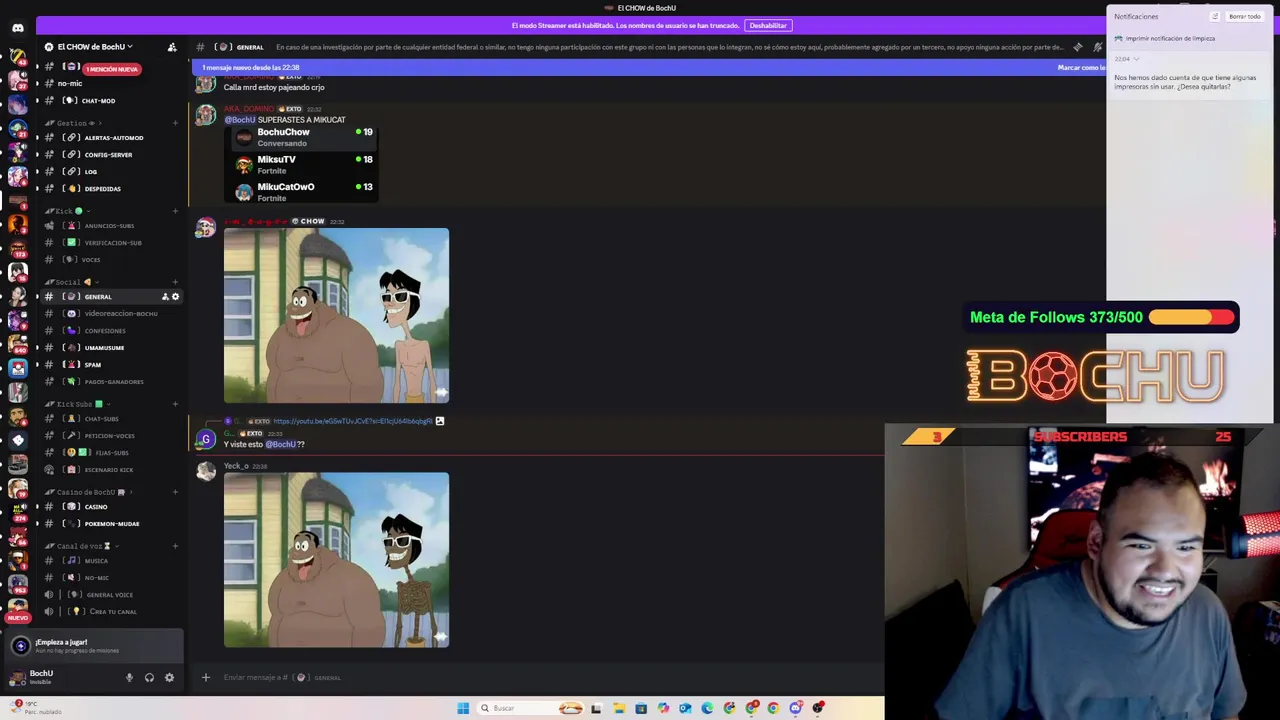Screen dimensions: 1280x720
Task: Open cartoon image posted by CHOW user
Action: coord(336,316)
